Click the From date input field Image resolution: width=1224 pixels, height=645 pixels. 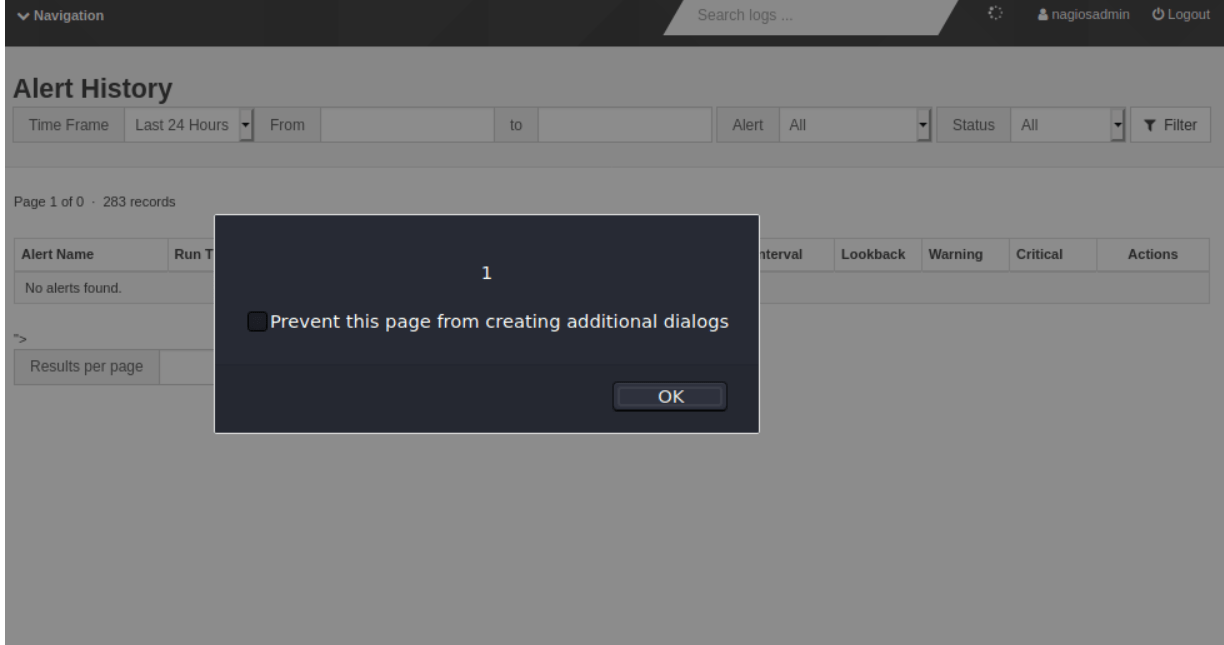point(407,125)
